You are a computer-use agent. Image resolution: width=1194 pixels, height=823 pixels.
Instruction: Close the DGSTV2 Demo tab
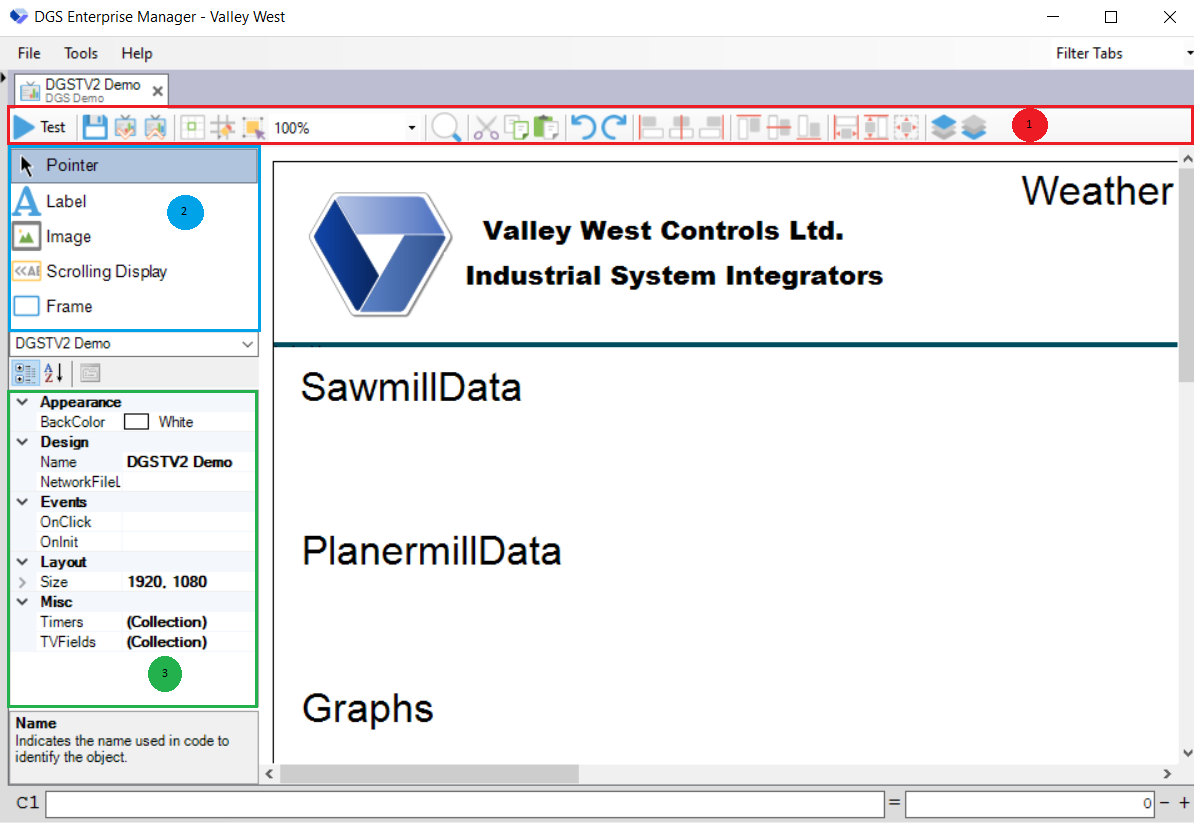point(158,91)
